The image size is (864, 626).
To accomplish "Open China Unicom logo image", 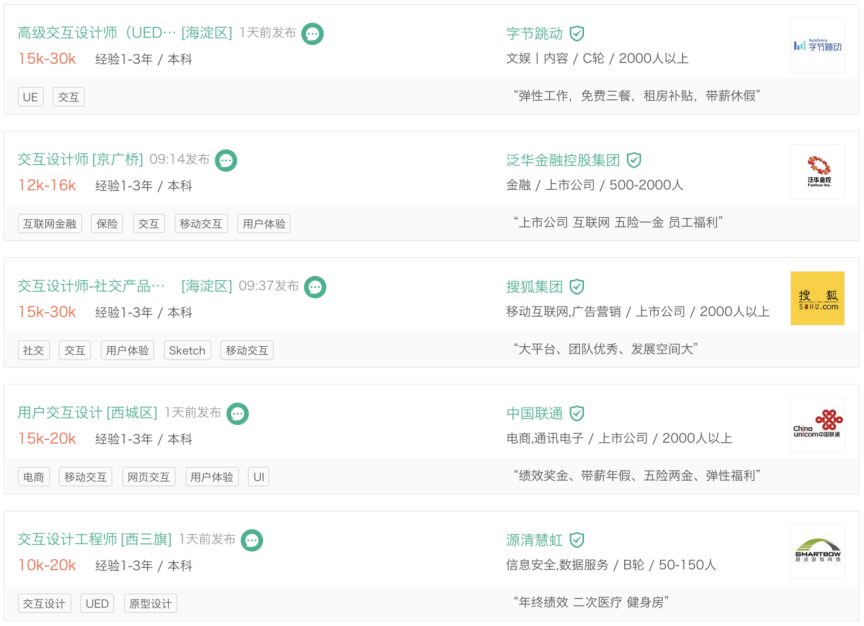I will point(817,425).
